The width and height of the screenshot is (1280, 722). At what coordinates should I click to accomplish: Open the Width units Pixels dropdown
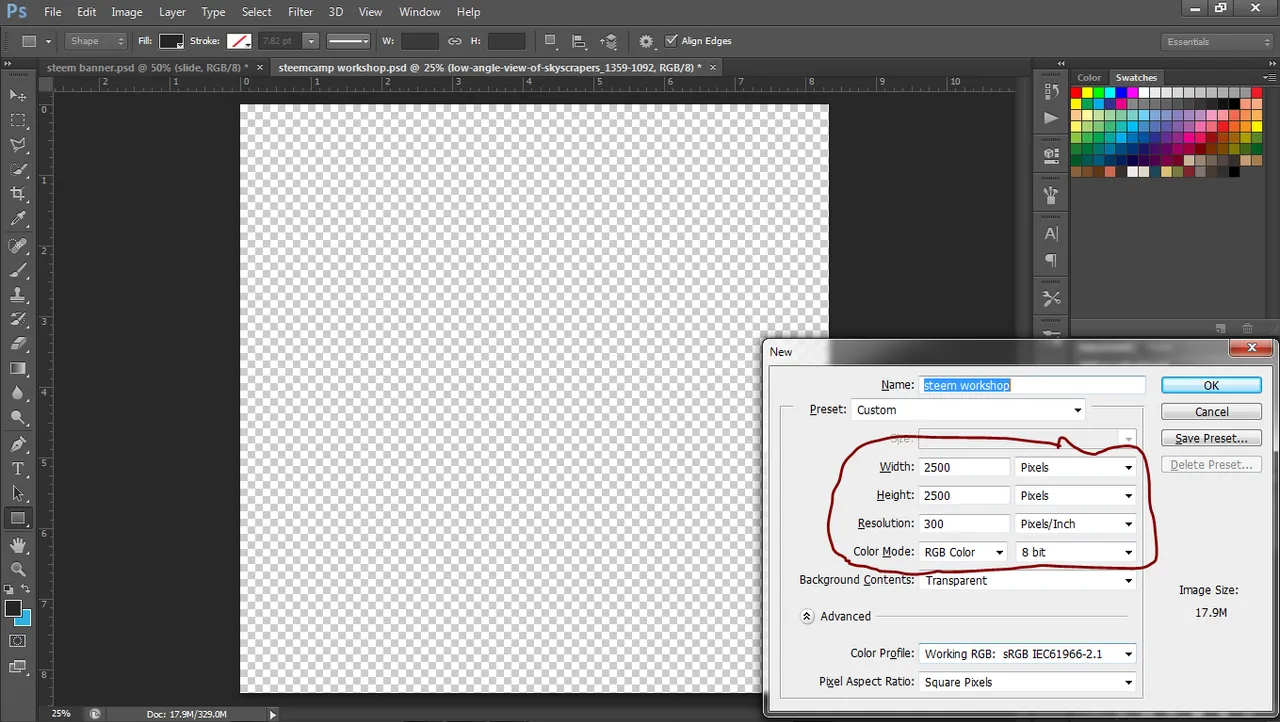1076,467
